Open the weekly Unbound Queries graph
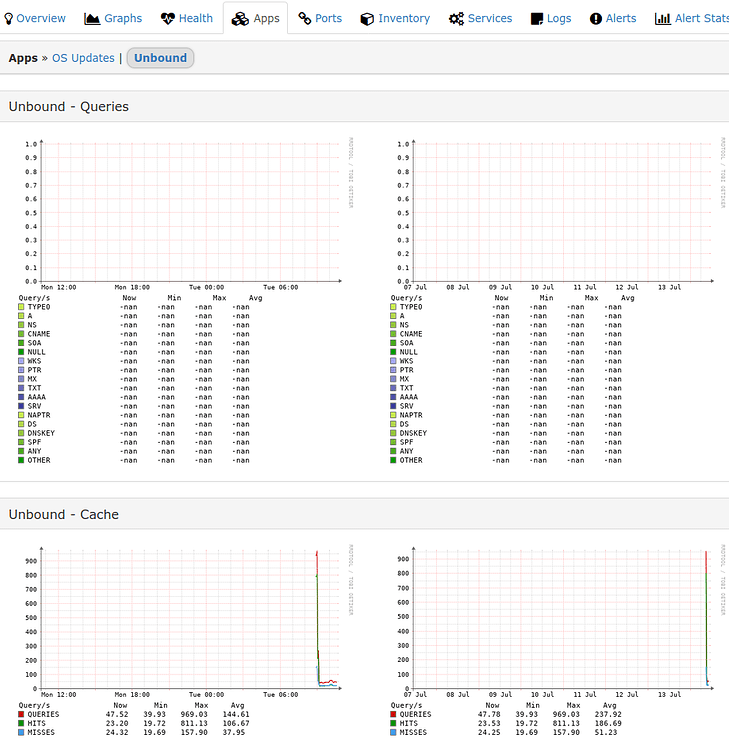This screenshot has height=750, width=729. 559,301
